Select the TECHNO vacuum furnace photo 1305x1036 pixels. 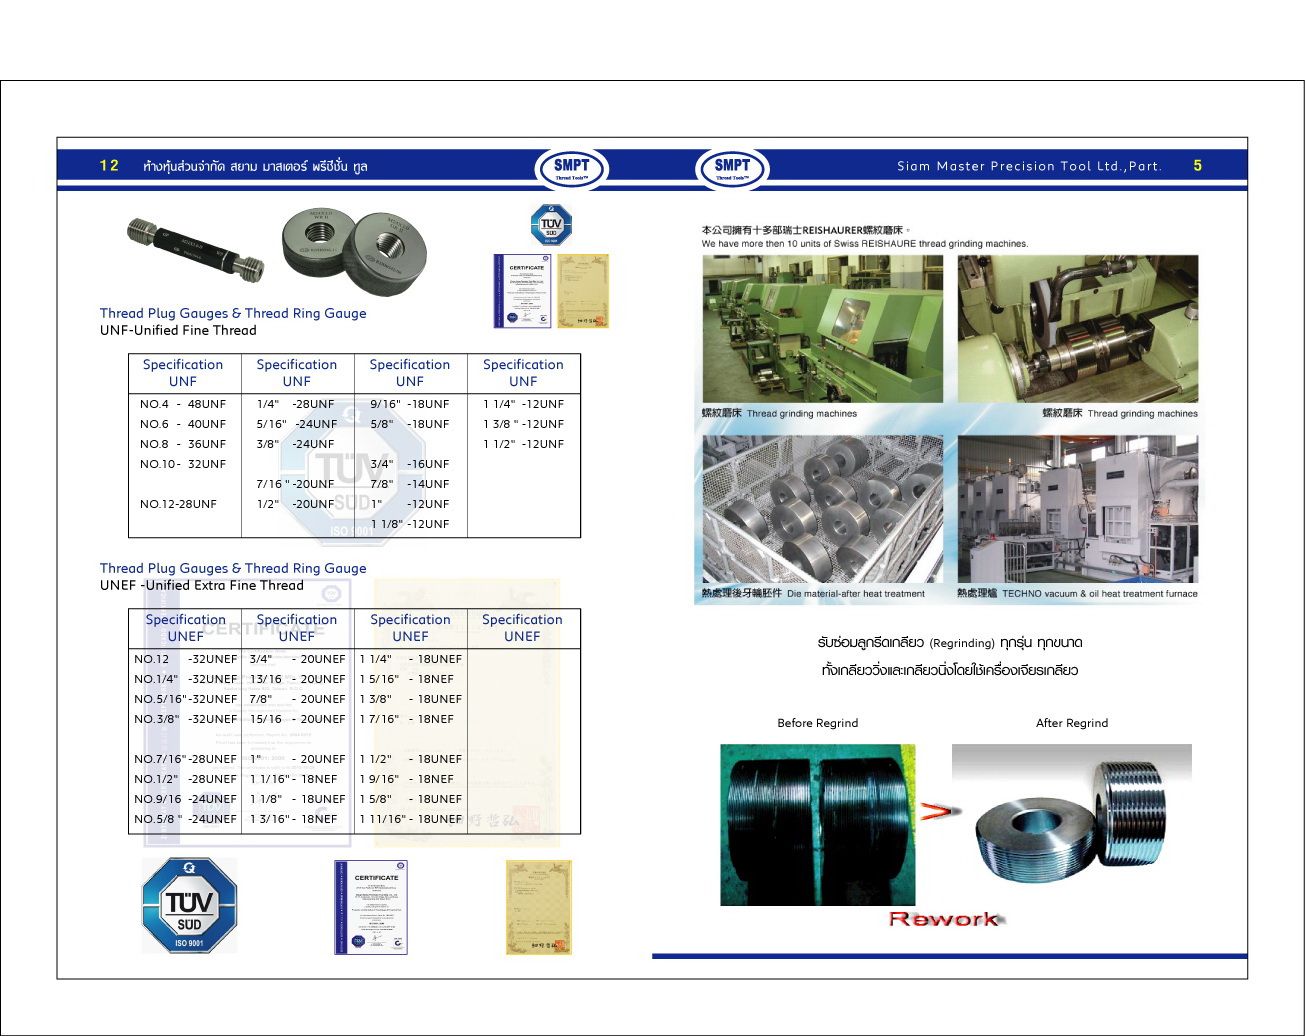pyautogui.click(x=1078, y=509)
